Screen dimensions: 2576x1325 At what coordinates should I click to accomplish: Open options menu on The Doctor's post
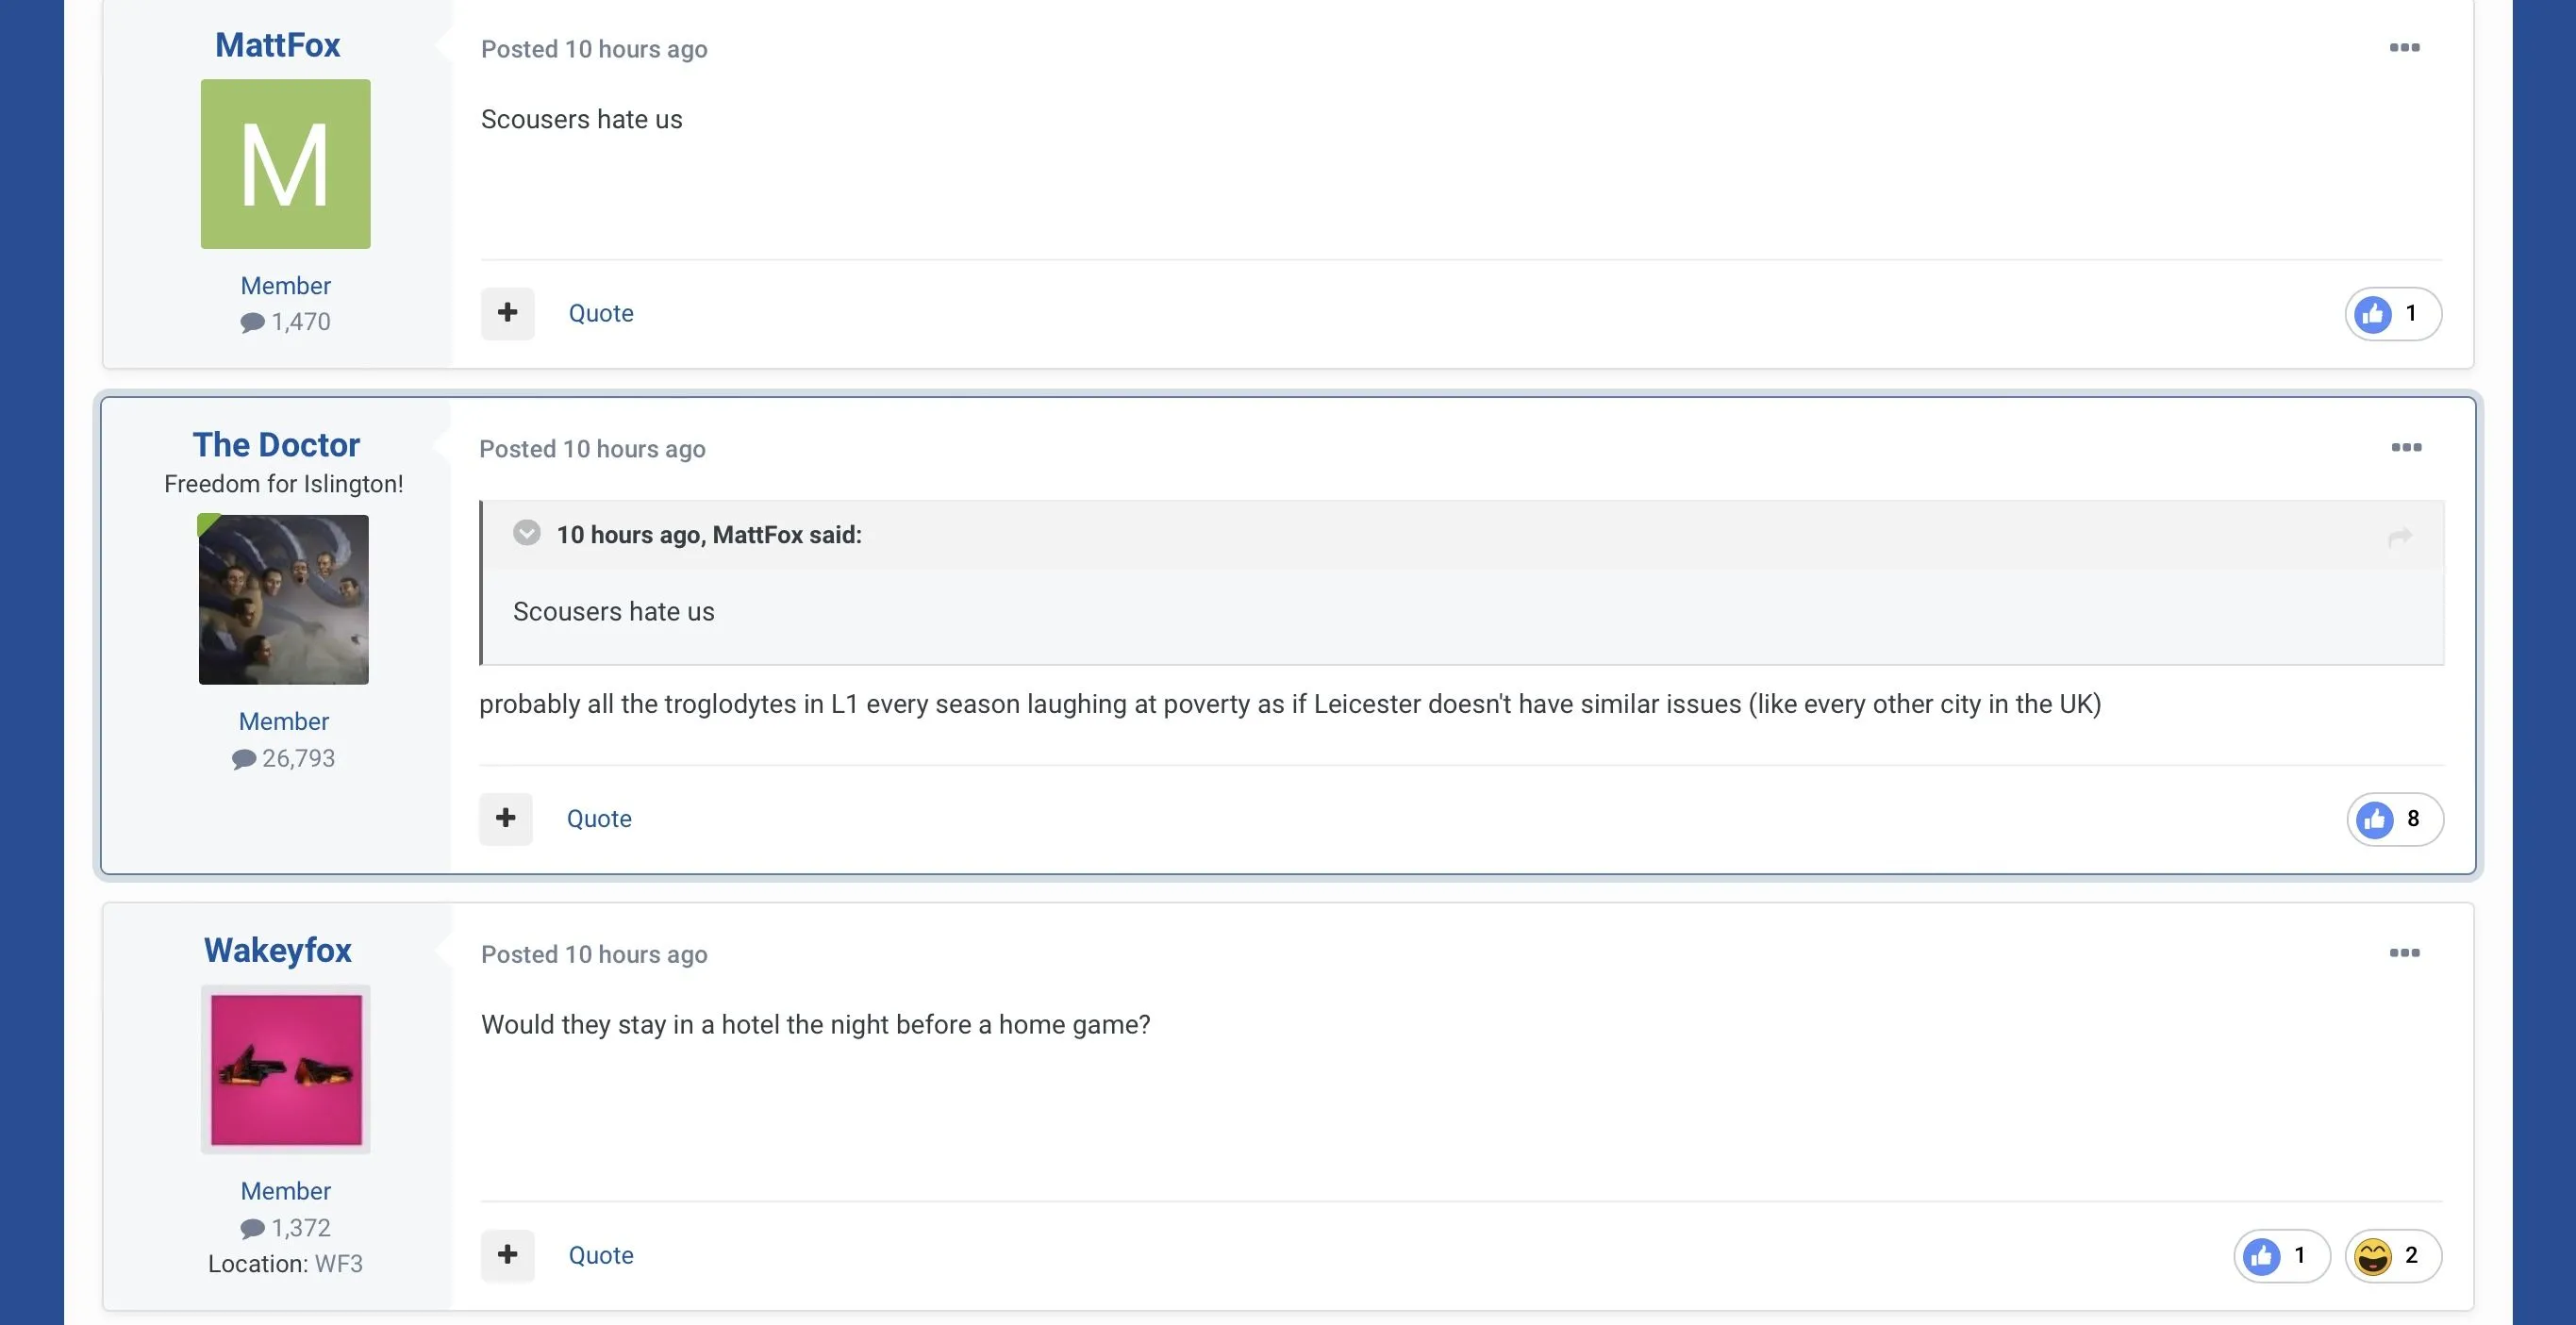click(x=2406, y=447)
